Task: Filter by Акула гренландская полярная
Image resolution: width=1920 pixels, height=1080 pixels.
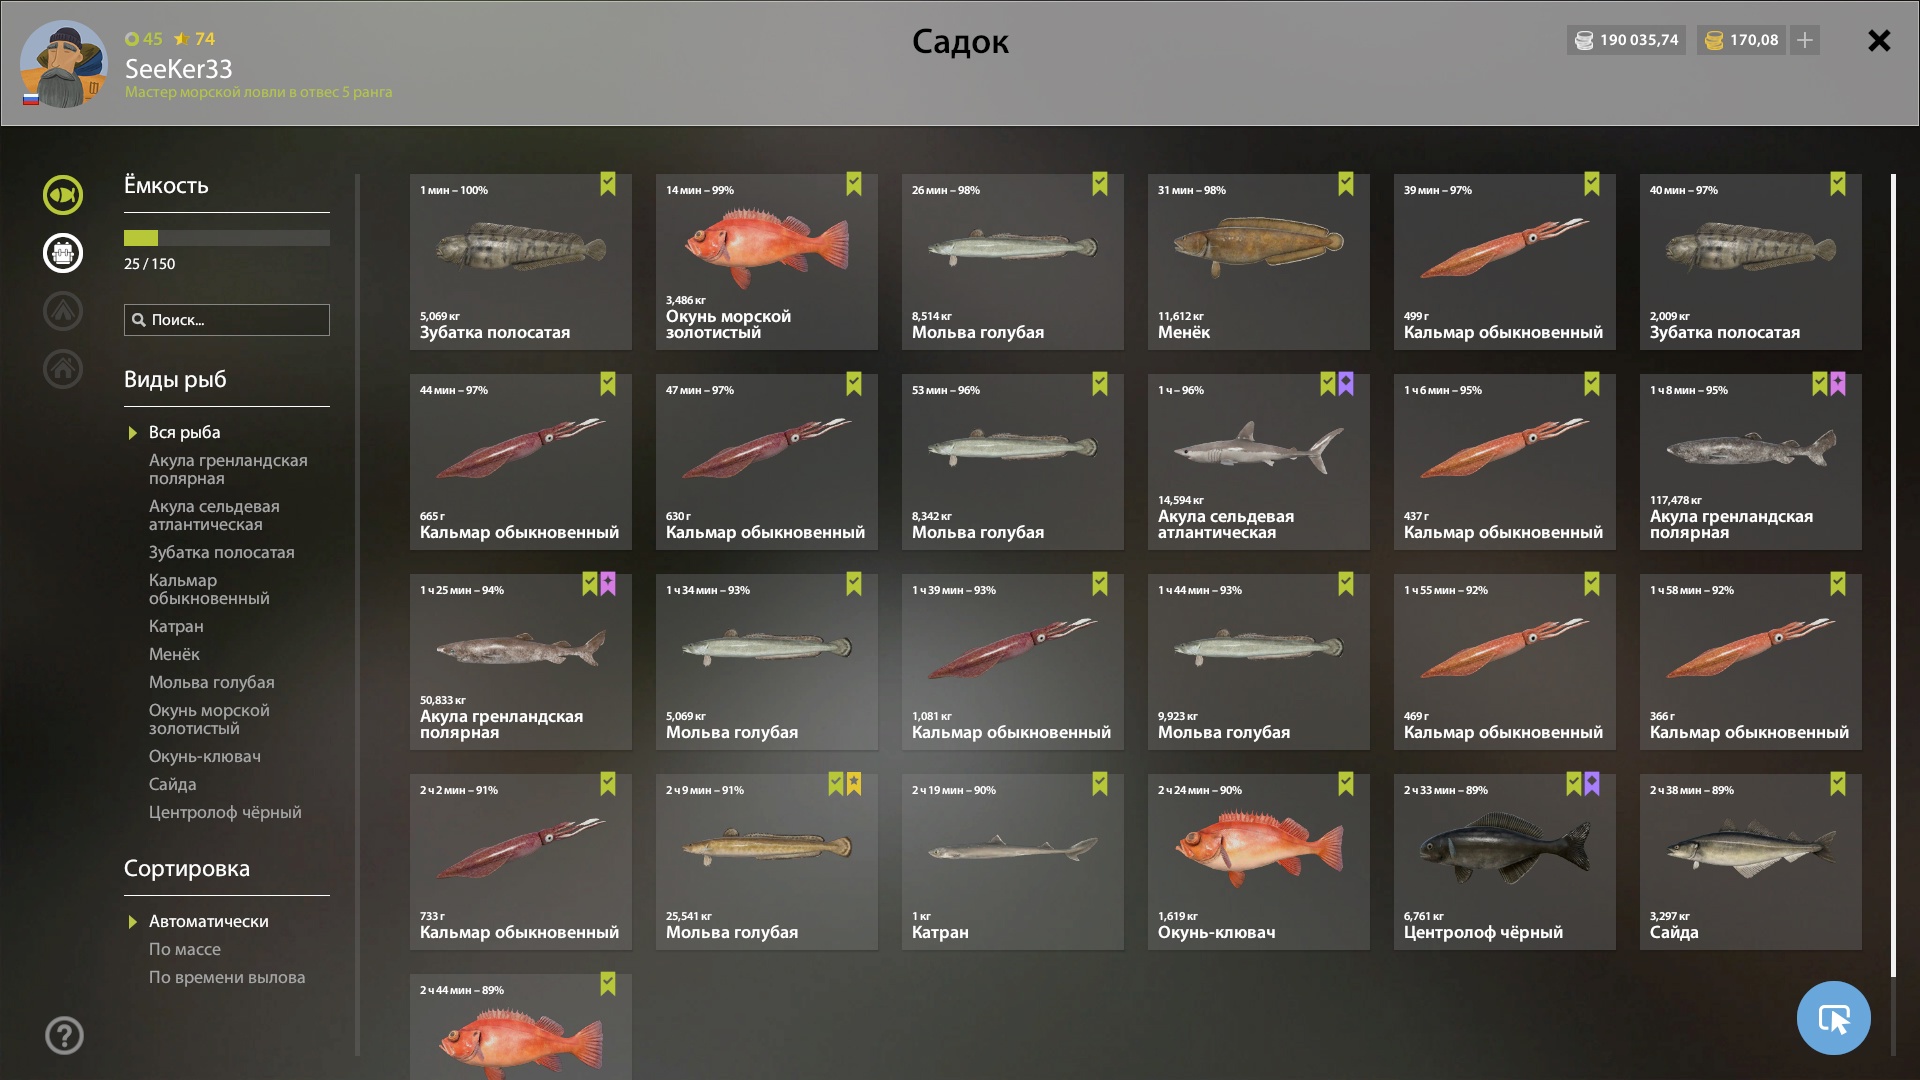Action: [228, 469]
